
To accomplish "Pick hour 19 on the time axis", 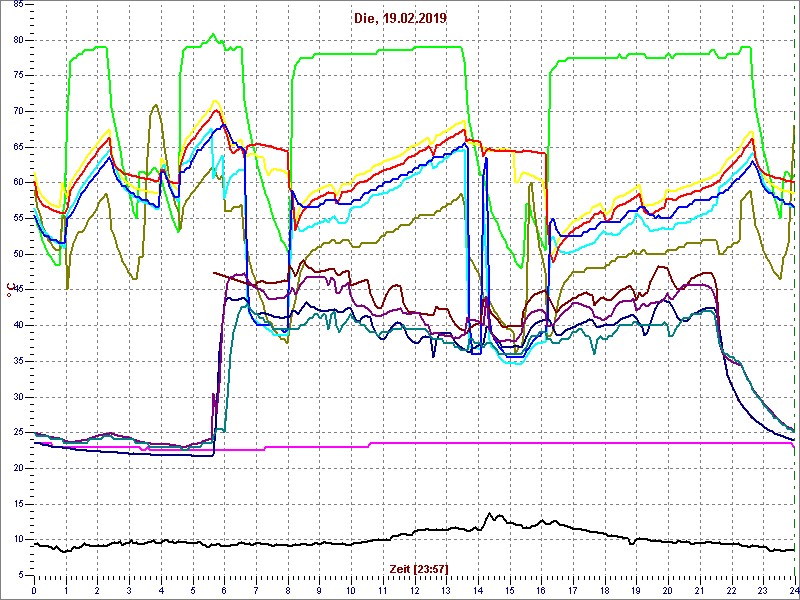I will coord(636,590).
